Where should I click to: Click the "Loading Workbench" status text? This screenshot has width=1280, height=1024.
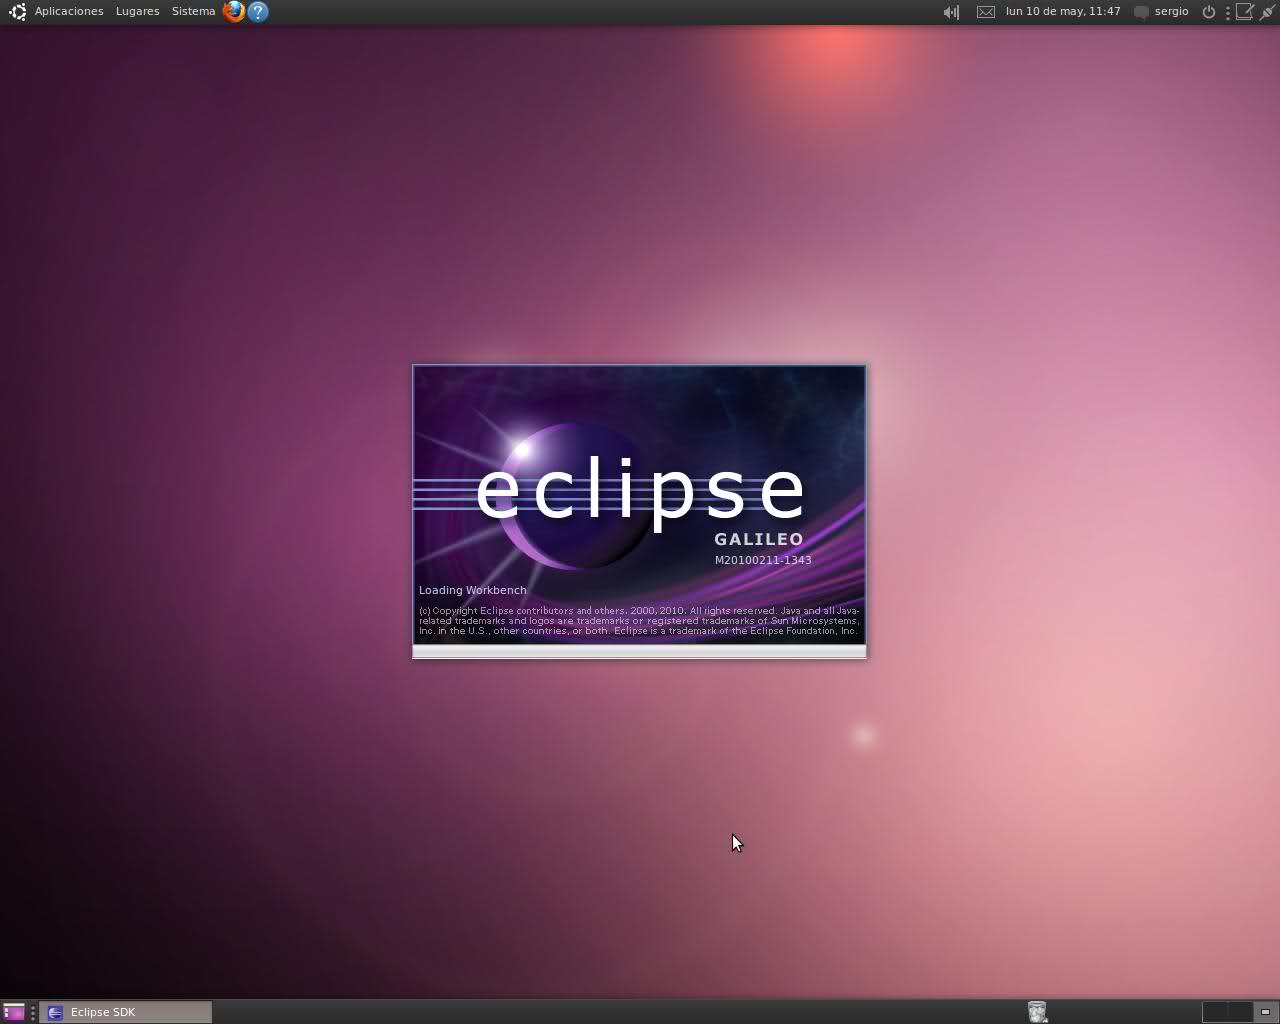472,590
